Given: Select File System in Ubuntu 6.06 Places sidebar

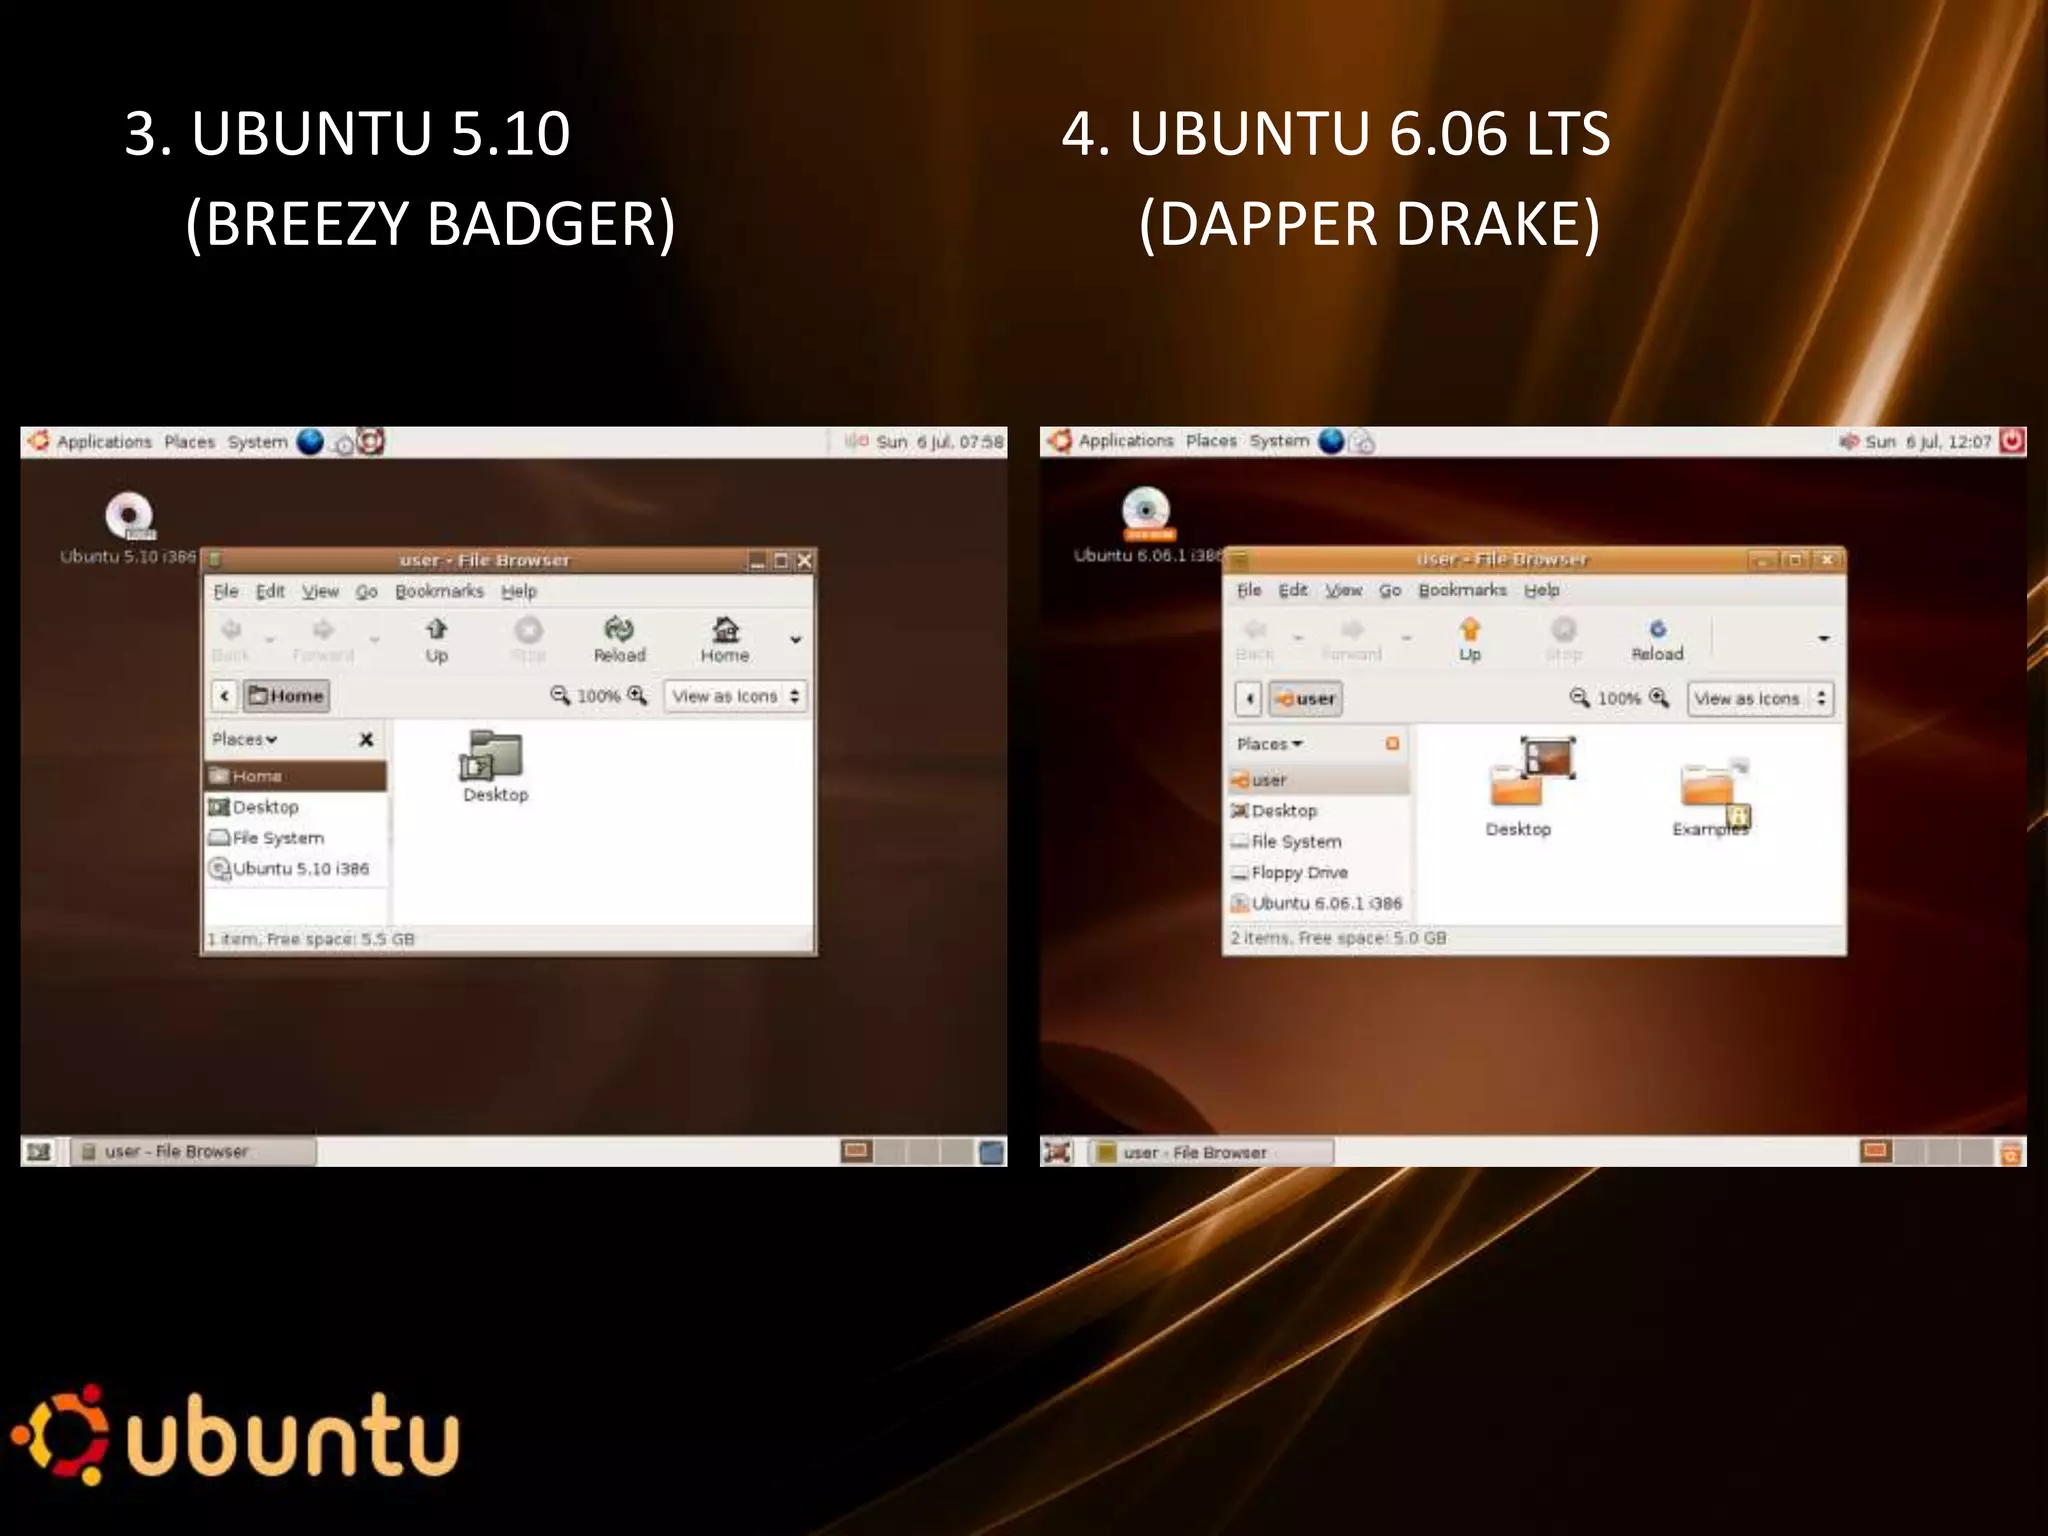Looking at the screenshot, I should coord(1319,842).
